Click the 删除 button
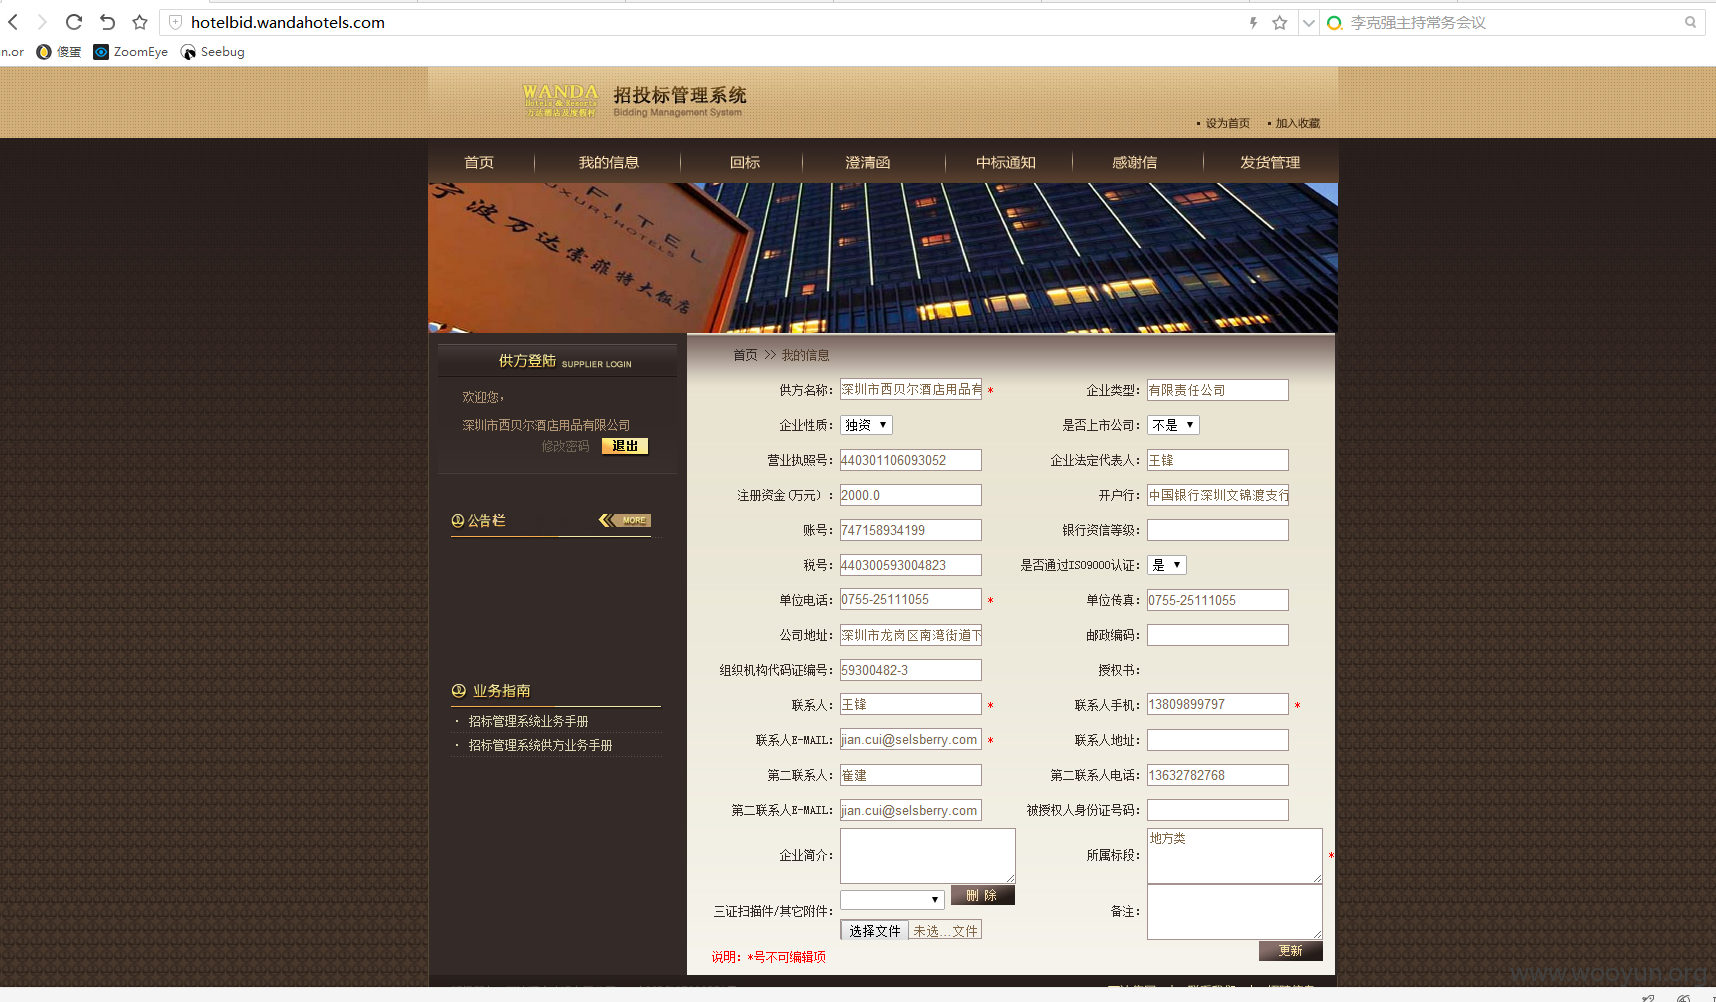Image resolution: width=1716 pixels, height=1002 pixels. (x=982, y=895)
